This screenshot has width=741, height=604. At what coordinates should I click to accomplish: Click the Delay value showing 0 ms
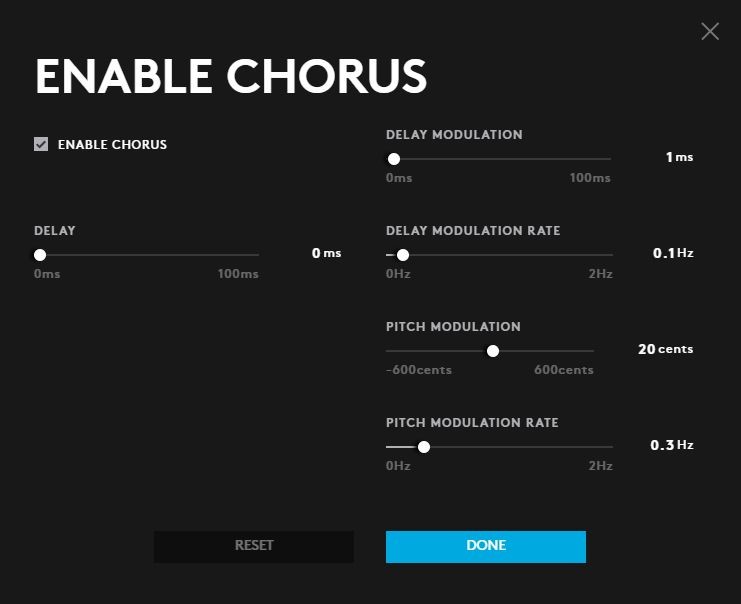[326, 254]
